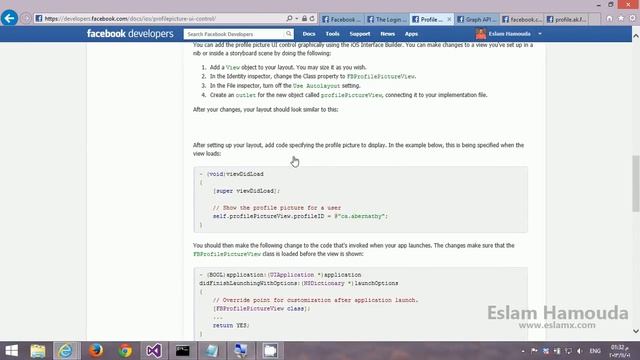Open the Apps menu item

pyautogui.click(x=411, y=34)
